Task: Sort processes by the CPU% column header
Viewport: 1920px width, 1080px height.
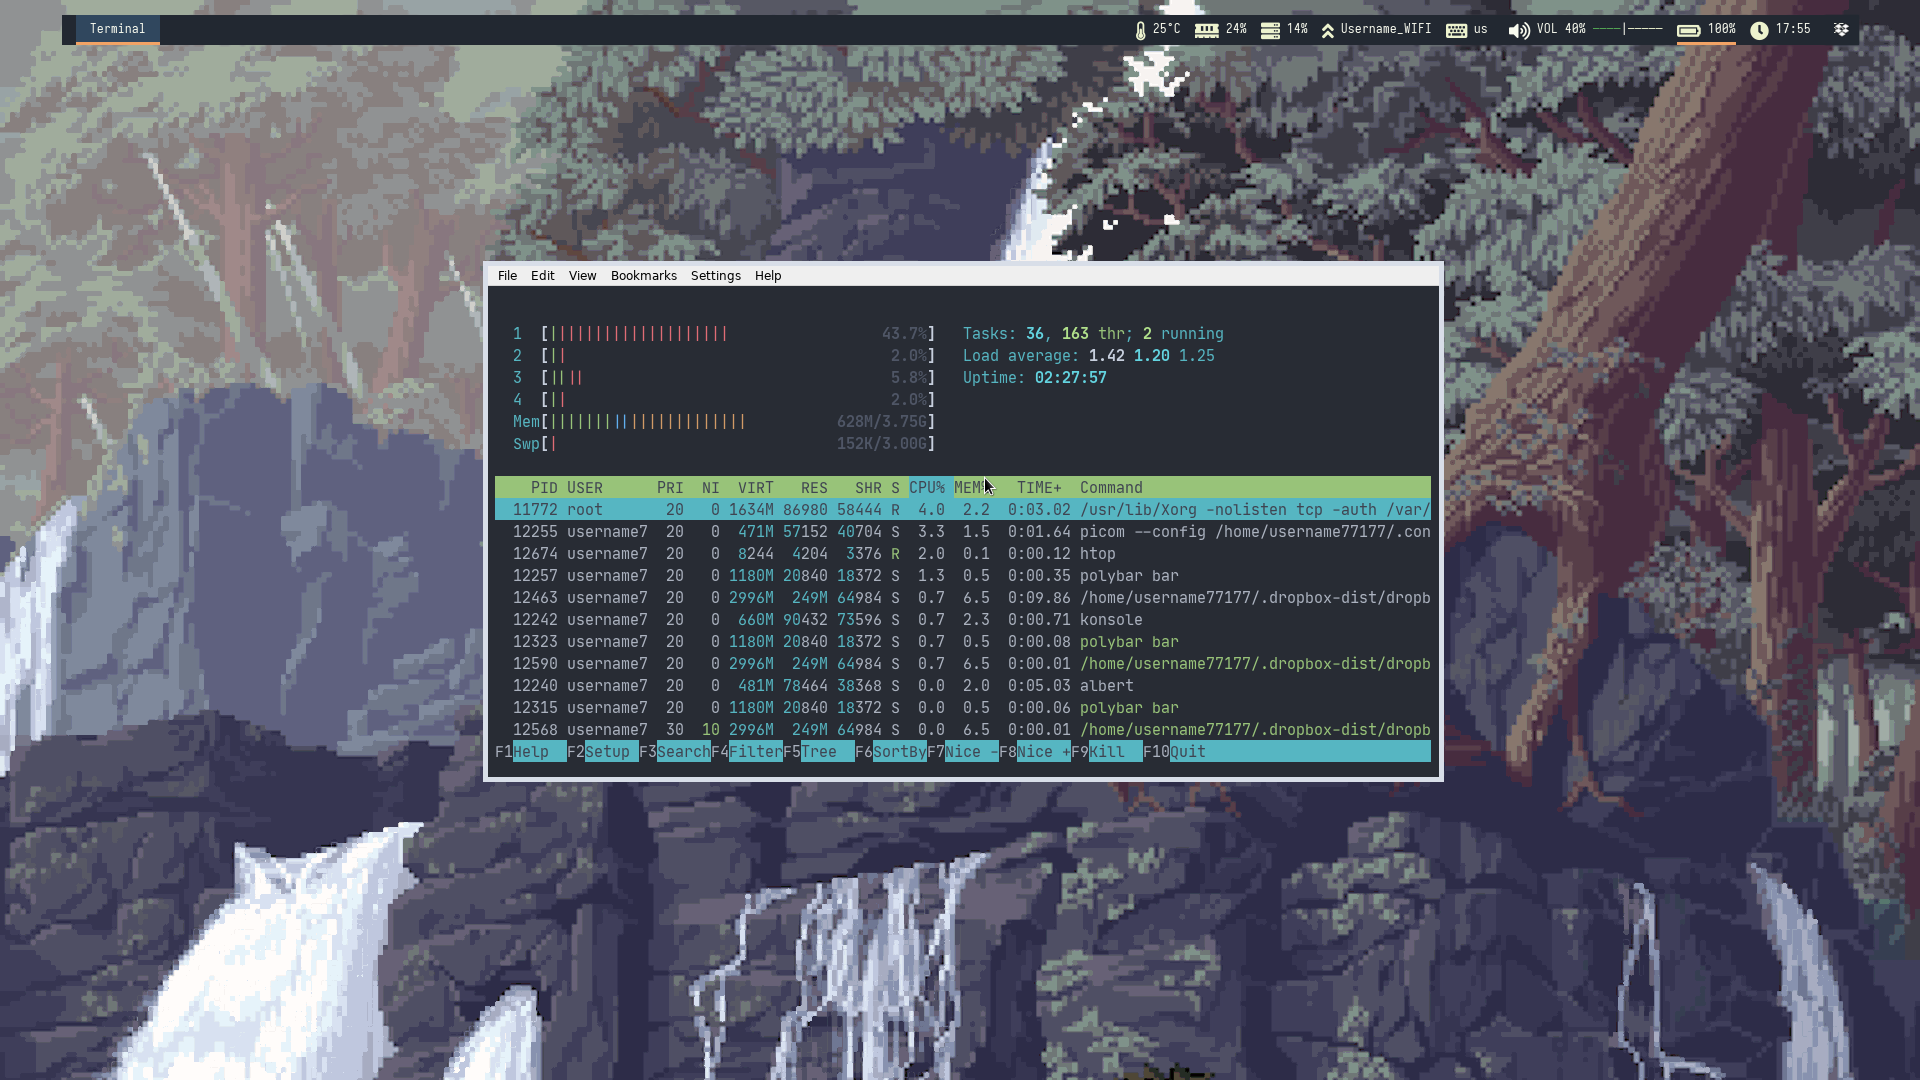Action: 926,488
